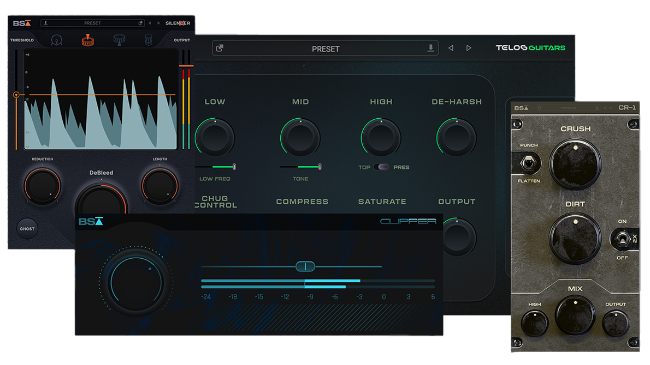Flip the 2X On/Off switch in CR-1
Screen dimensions: 650x365
622,239
